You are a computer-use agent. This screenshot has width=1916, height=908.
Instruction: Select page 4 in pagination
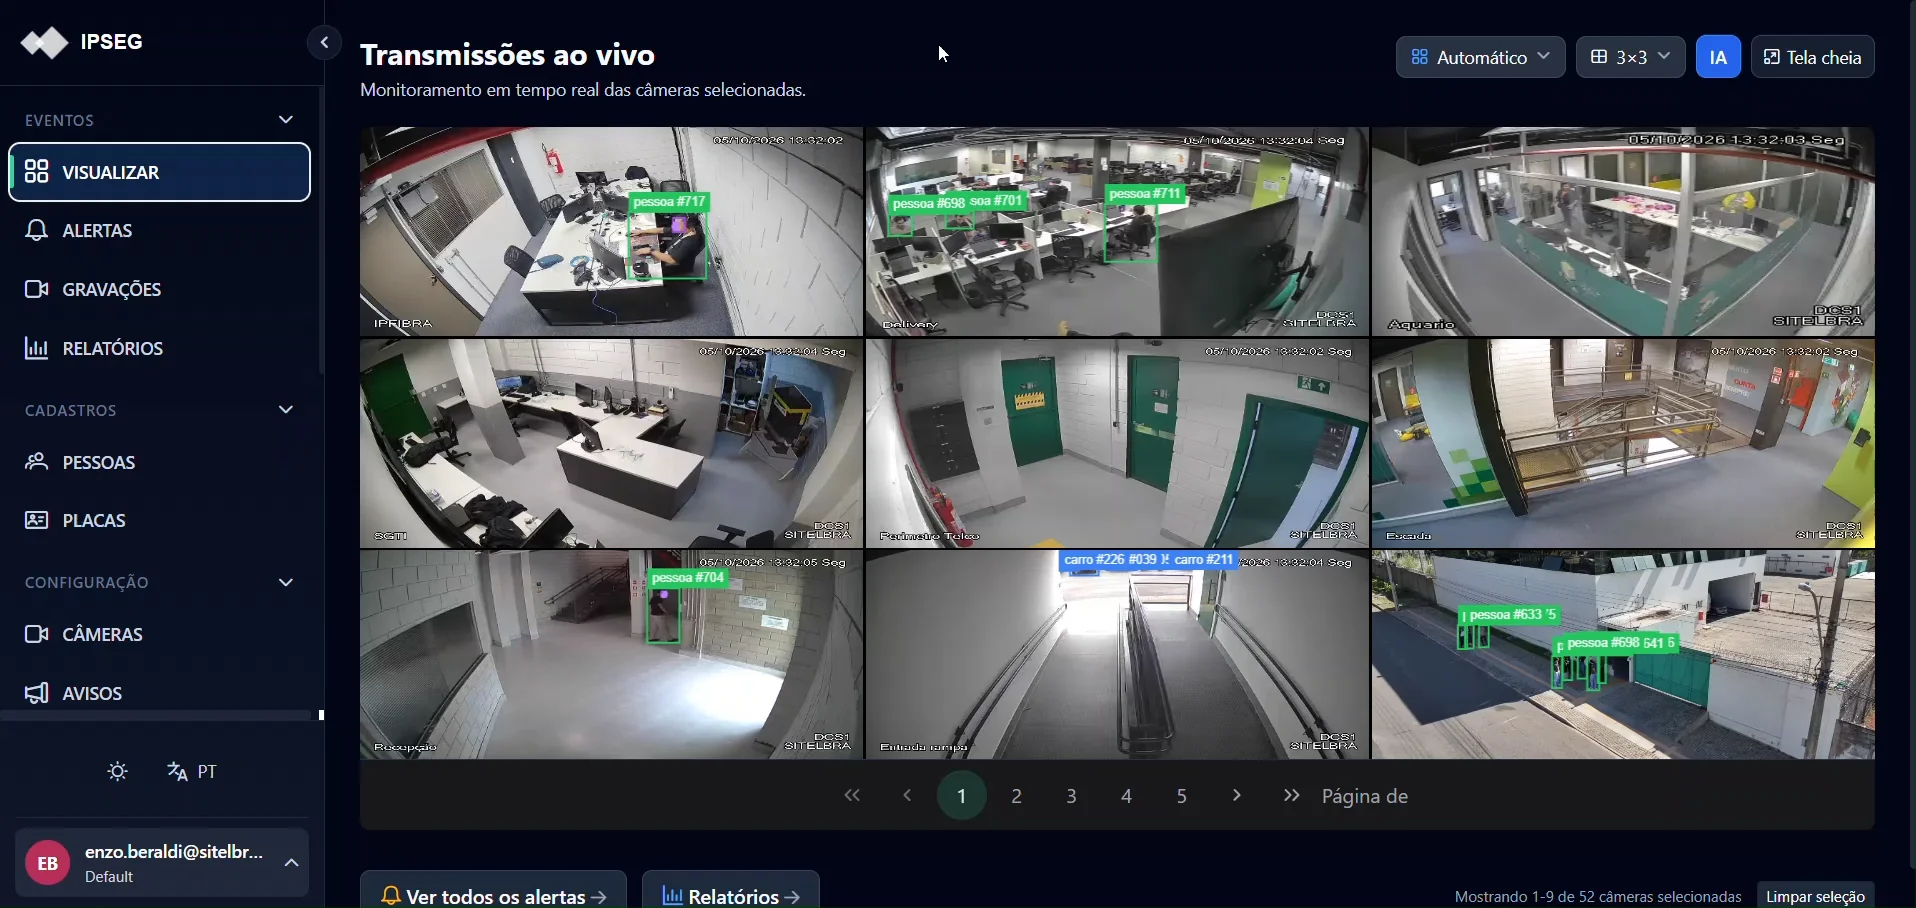click(x=1127, y=796)
